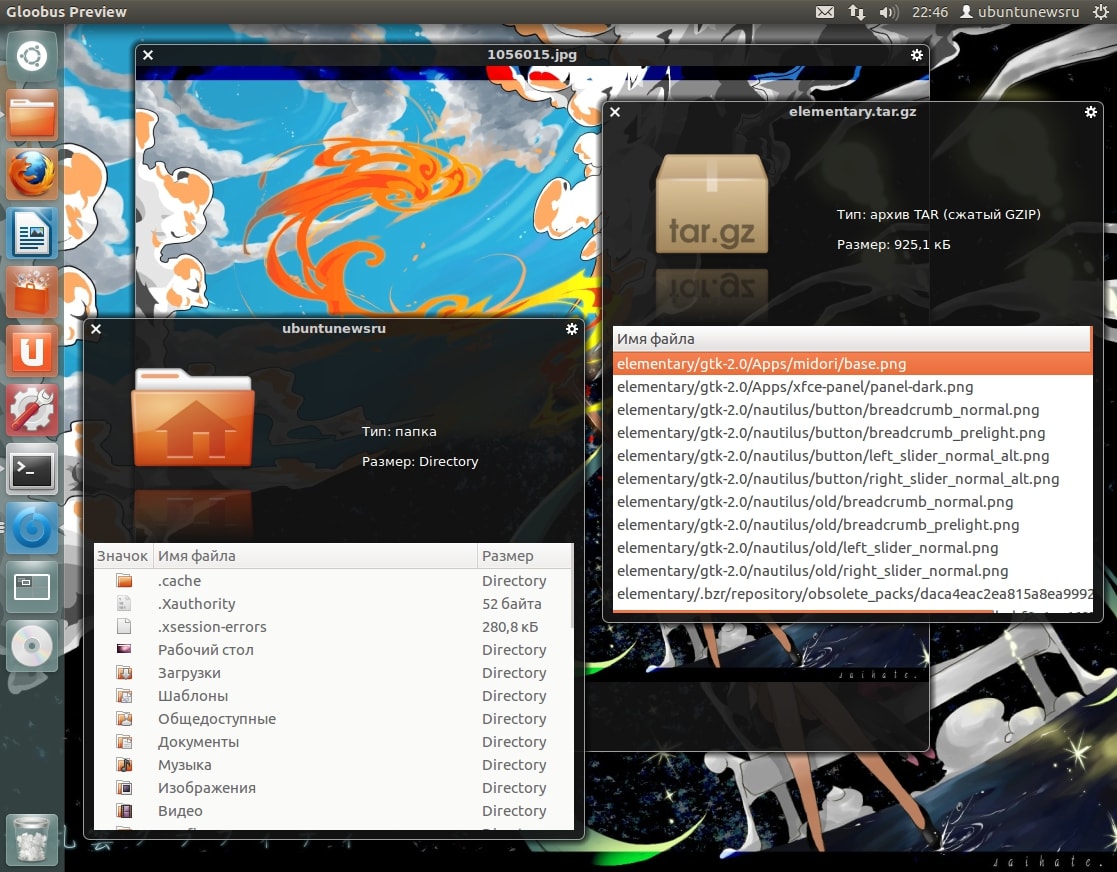Select the Загрузки folder row

(x=333, y=673)
